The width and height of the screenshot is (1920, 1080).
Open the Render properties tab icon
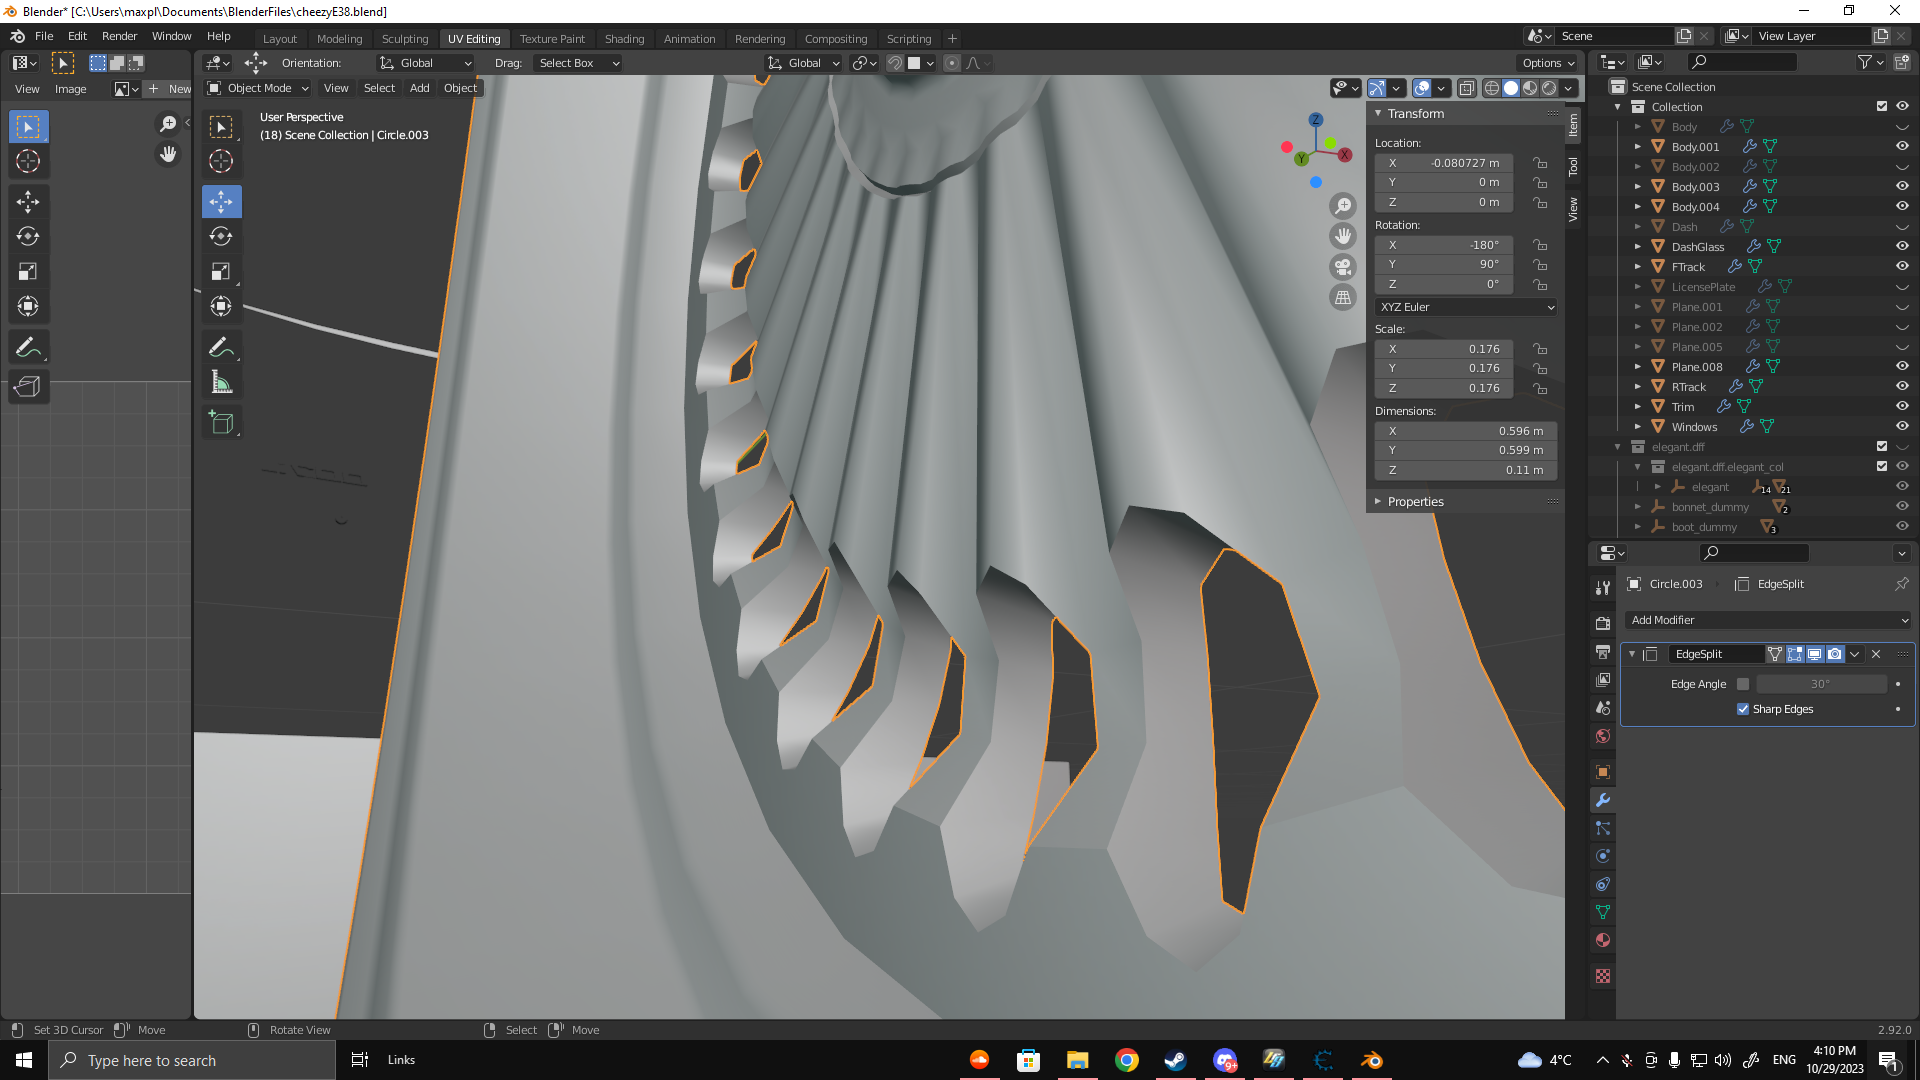(1603, 623)
